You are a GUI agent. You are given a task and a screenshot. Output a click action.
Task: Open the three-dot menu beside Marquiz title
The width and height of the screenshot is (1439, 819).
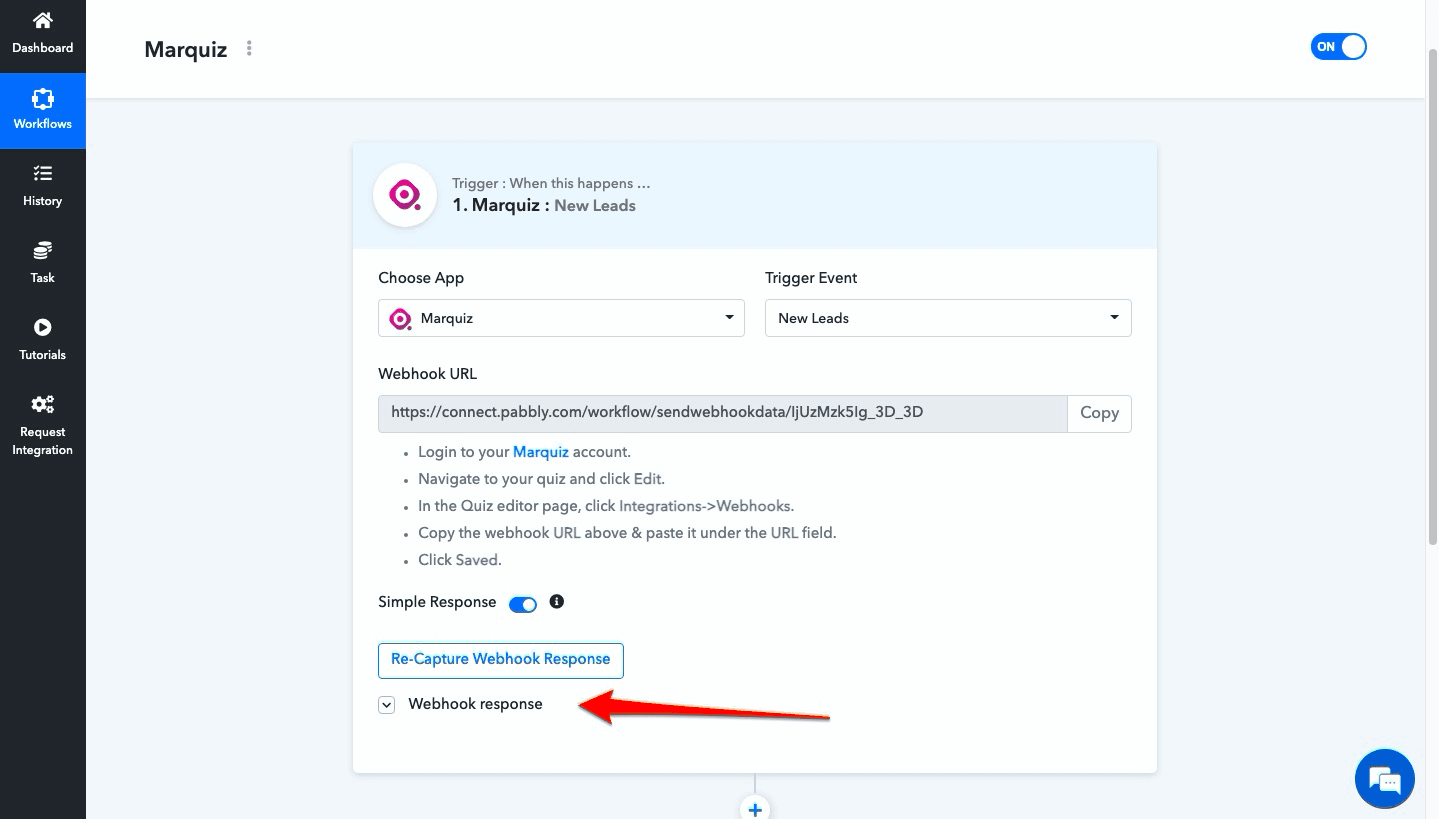pos(249,48)
